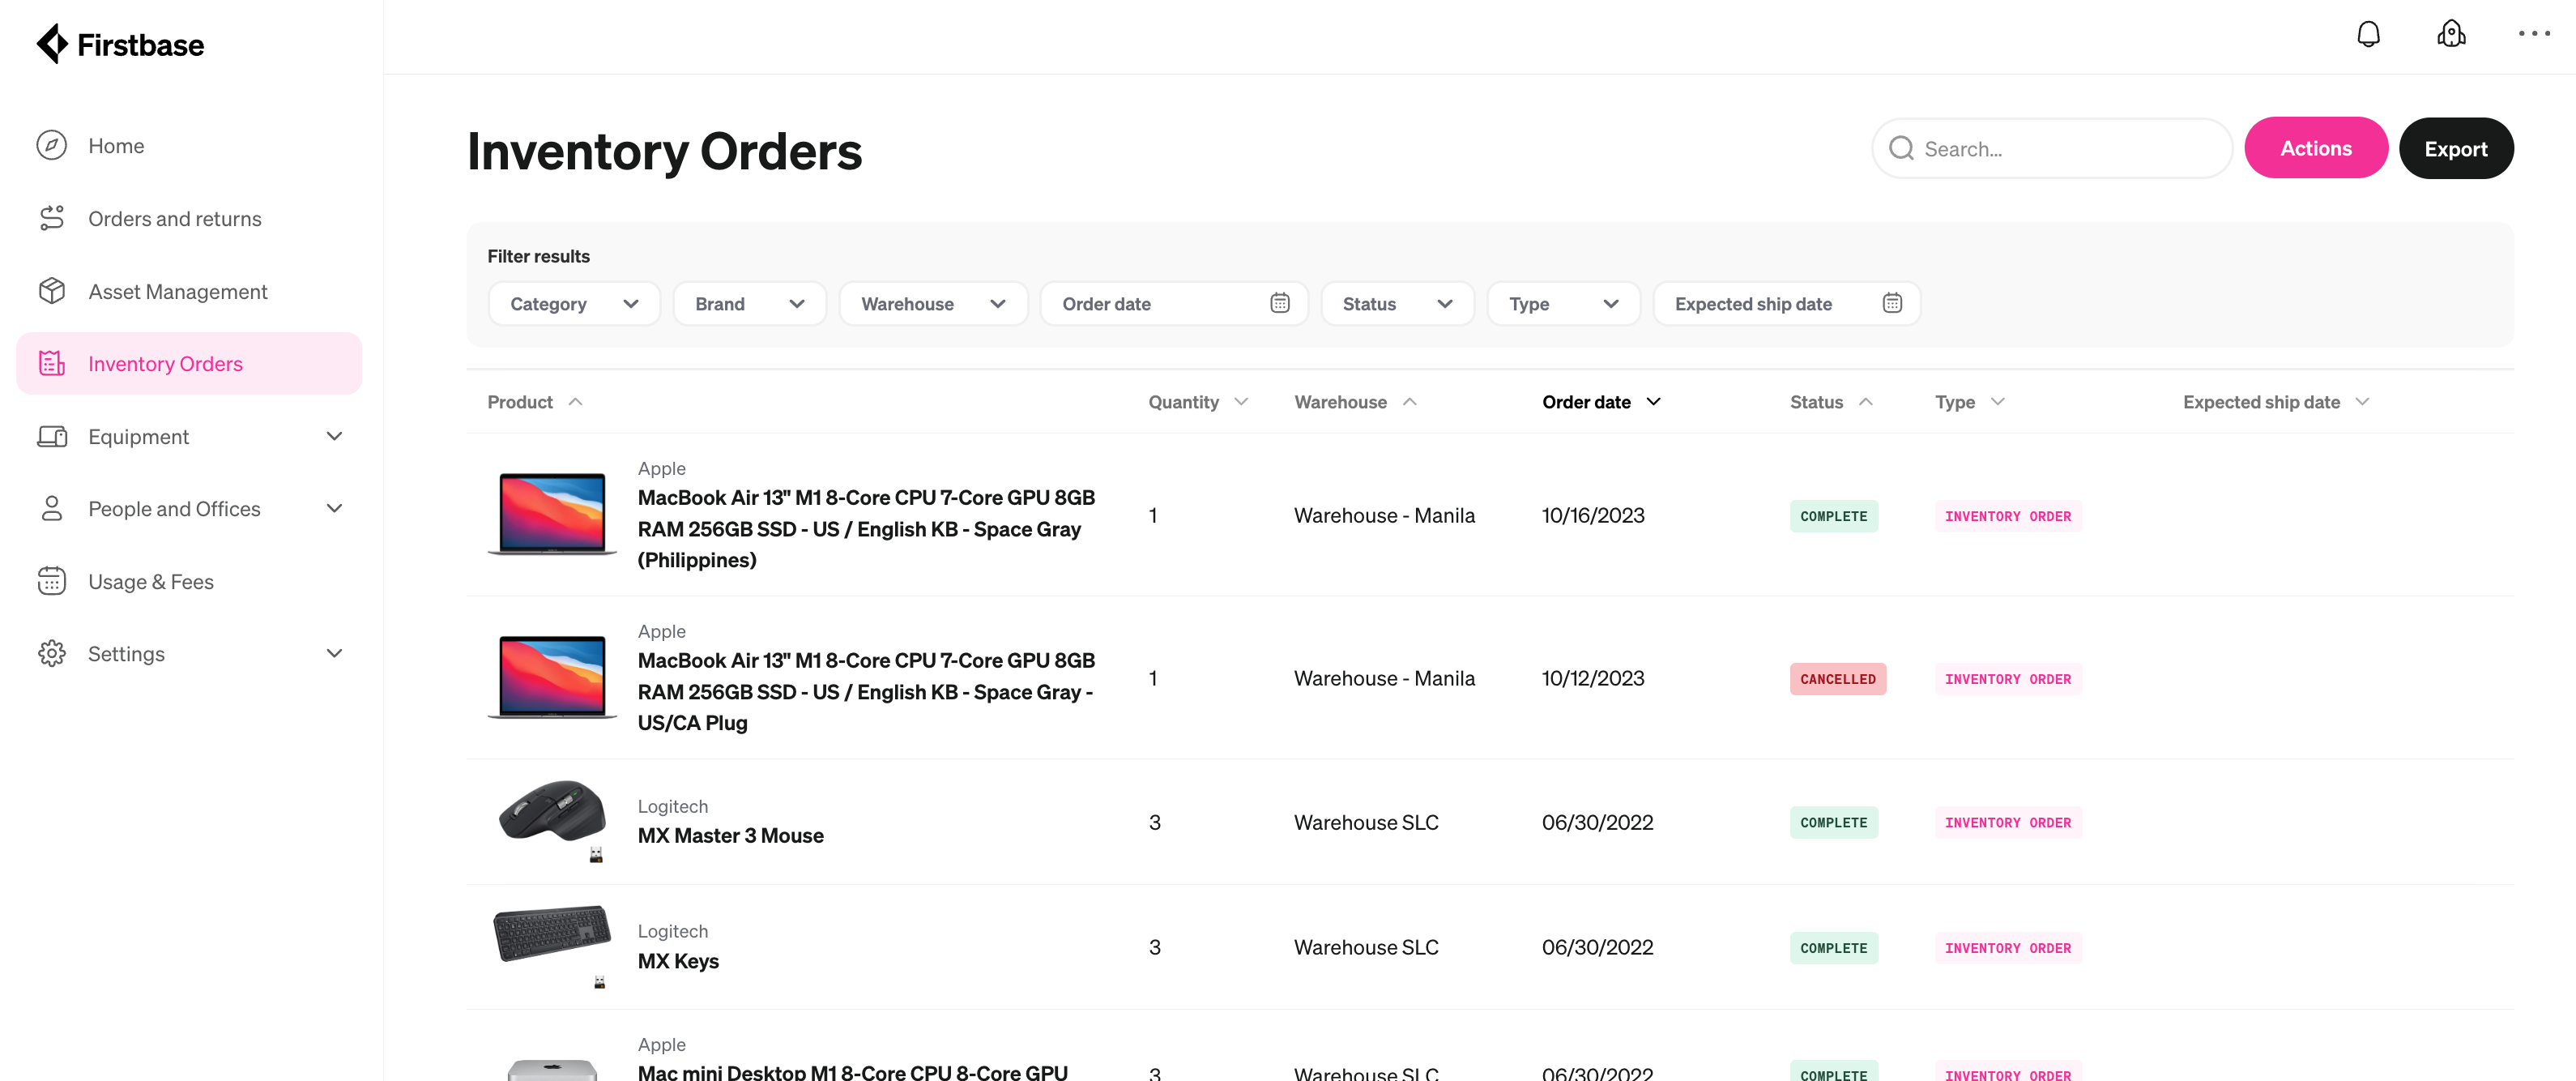Screen dimensions: 2576x1081
Task: Expand the Settings menu chevron
Action: tap(334, 654)
